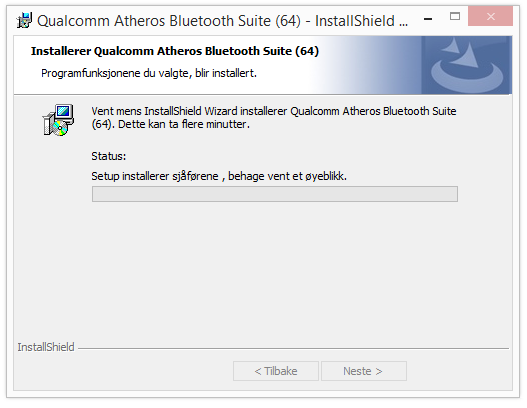The width and height of the screenshot is (527, 408).
Task: Click the 'Status:' label
Action: [x=109, y=156]
